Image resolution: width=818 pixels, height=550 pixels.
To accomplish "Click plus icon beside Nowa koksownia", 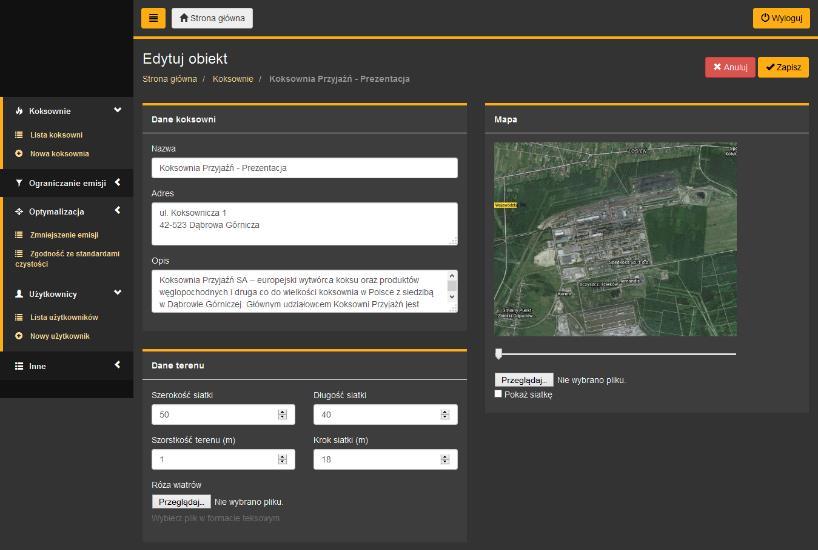I will (19, 153).
